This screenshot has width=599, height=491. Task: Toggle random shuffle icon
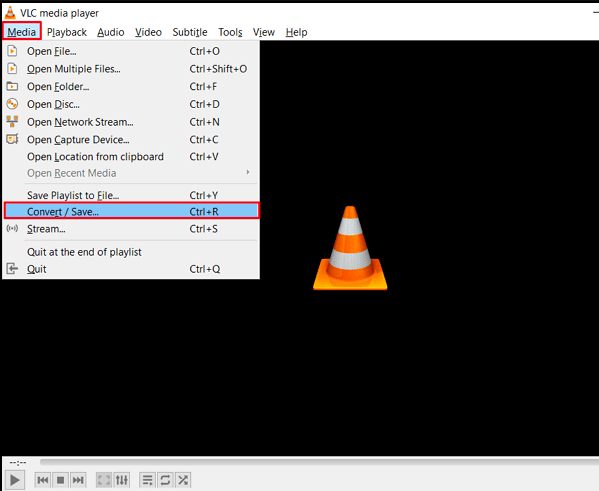(183, 480)
